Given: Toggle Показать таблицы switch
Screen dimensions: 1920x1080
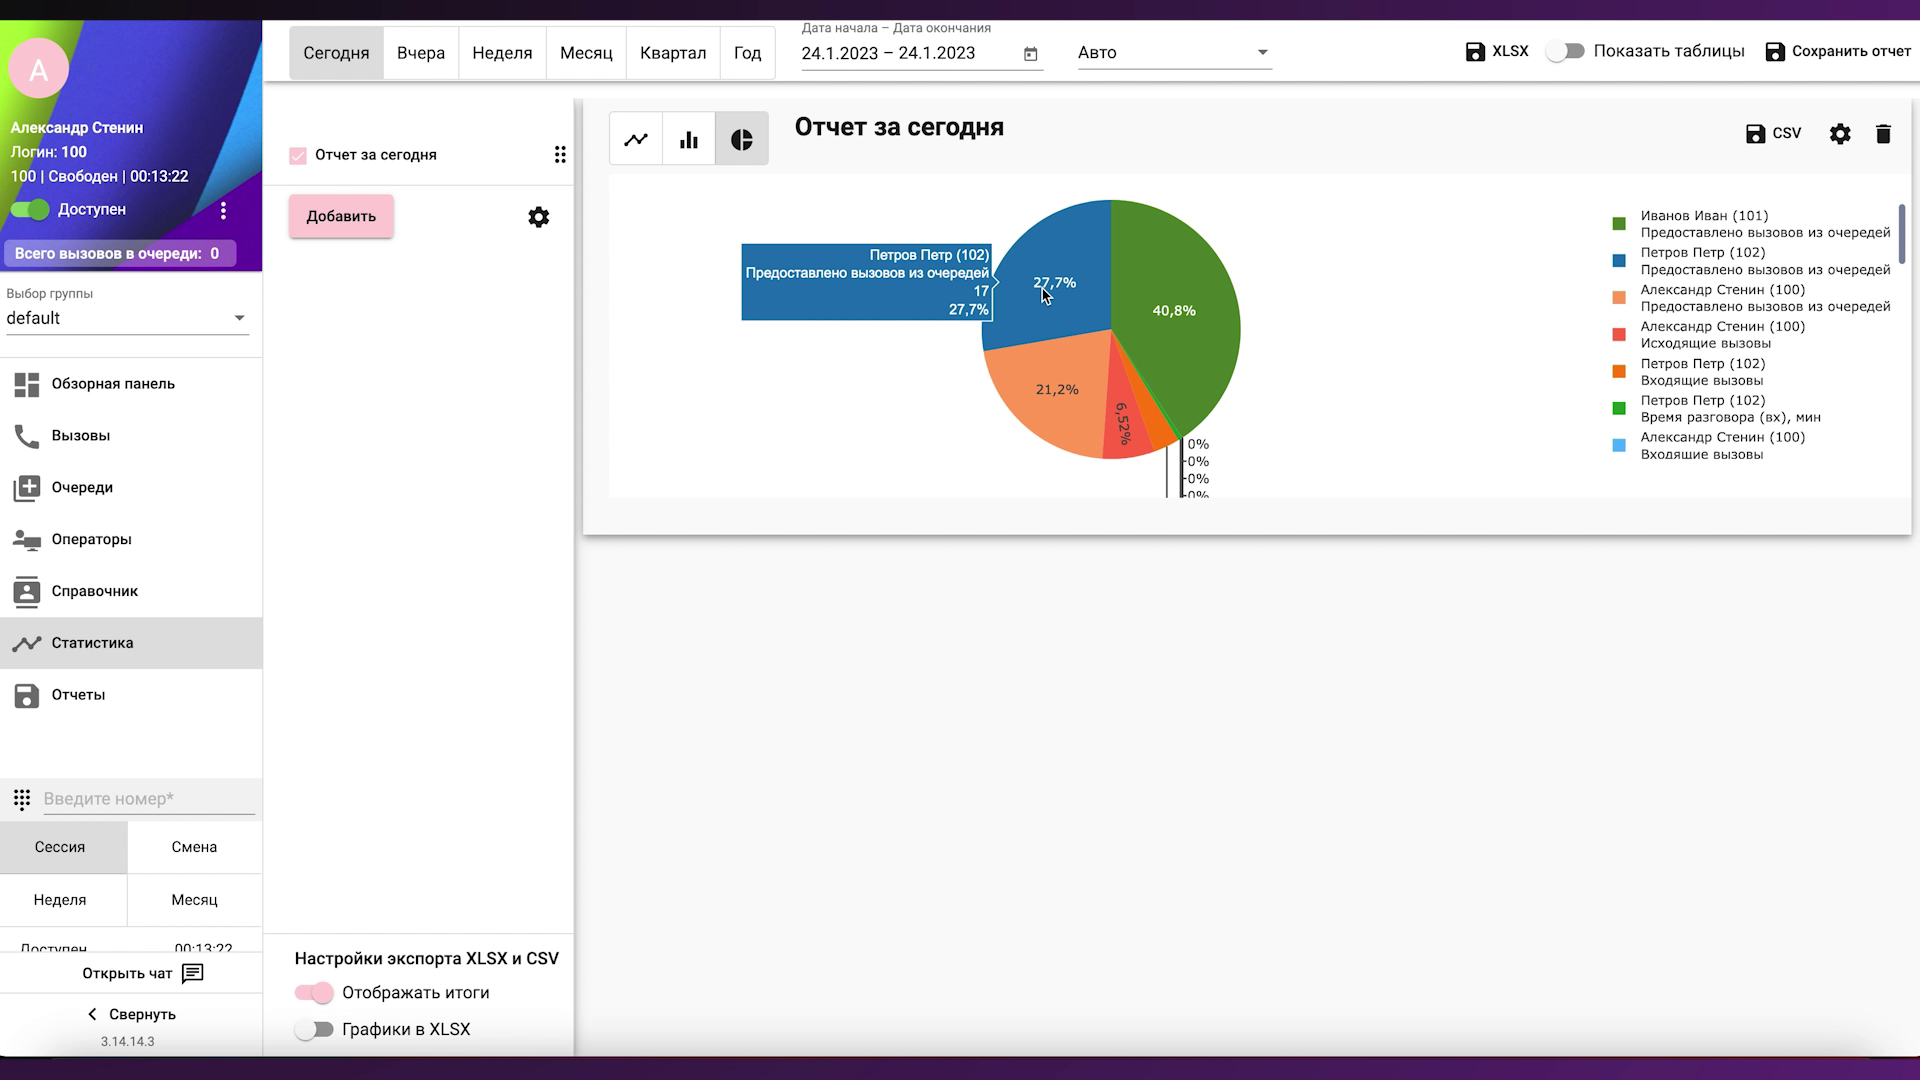Looking at the screenshot, I should 1565,51.
